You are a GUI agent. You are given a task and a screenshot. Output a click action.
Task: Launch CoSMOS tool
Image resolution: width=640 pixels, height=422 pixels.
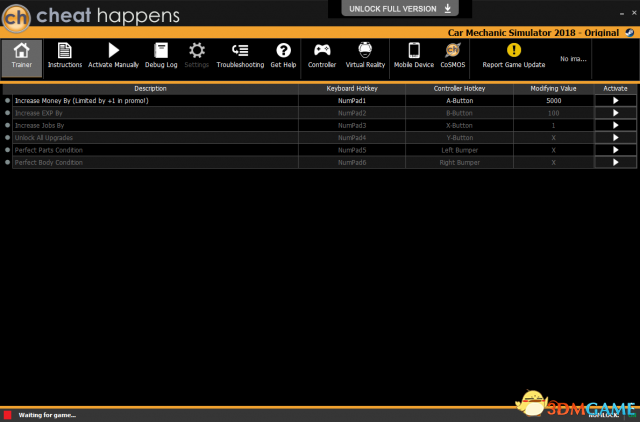click(453, 56)
